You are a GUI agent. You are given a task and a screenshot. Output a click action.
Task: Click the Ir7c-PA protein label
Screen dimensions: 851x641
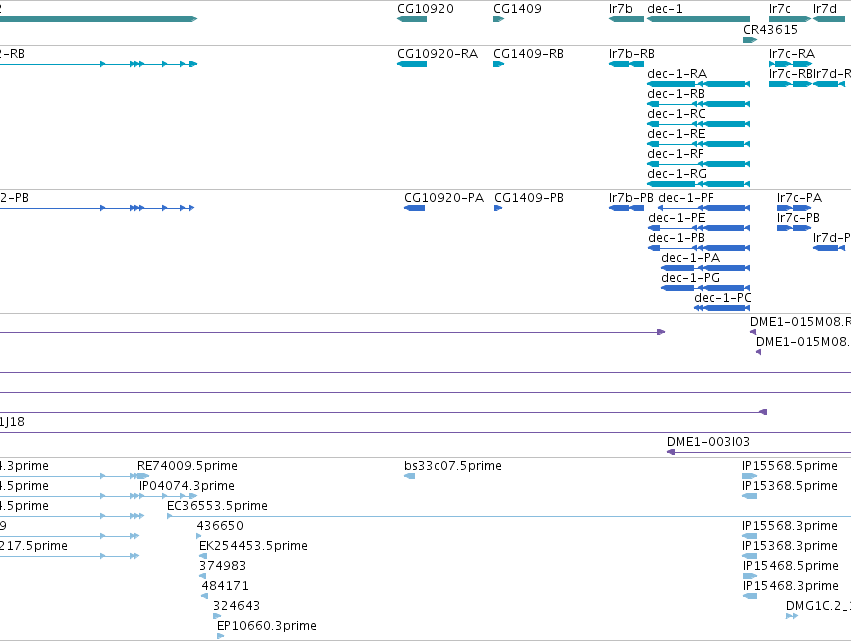pyautogui.click(x=799, y=198)
